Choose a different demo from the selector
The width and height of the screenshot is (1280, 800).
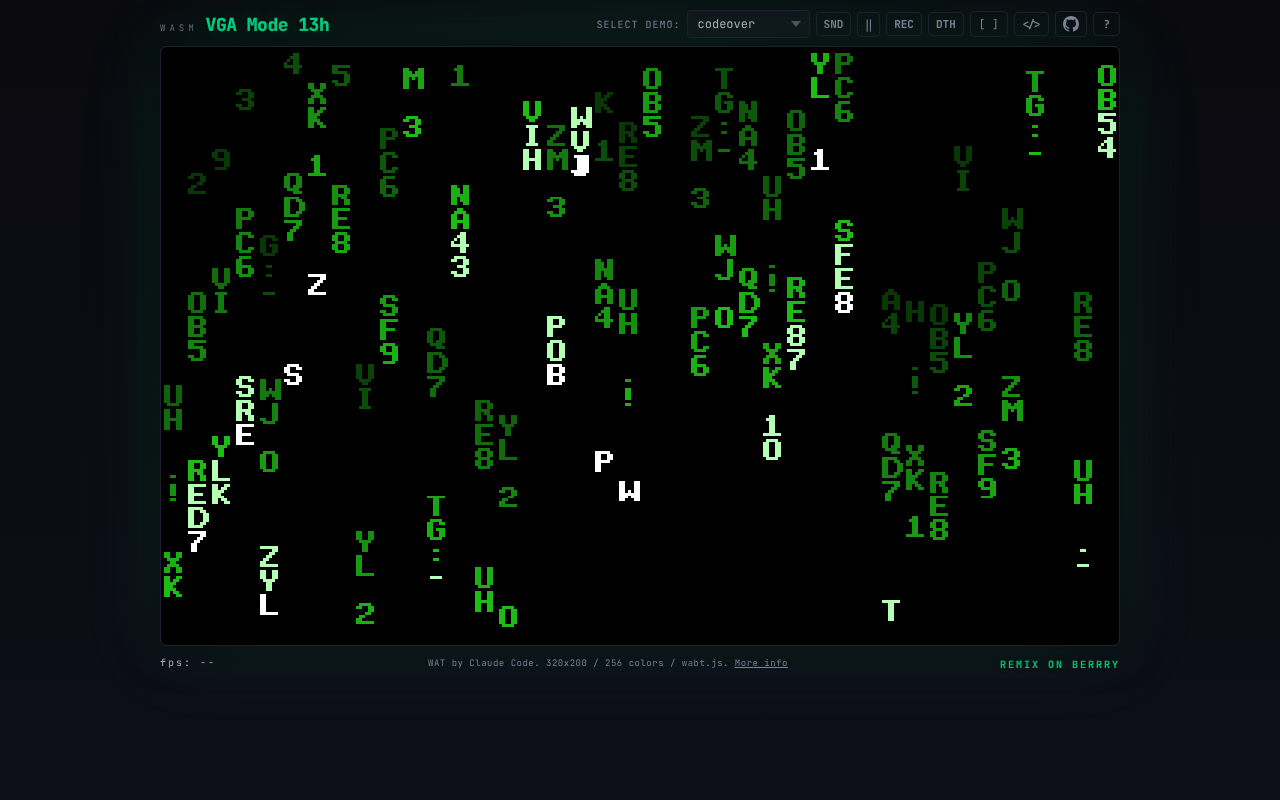pyautogui.click(x=747, y=23)
